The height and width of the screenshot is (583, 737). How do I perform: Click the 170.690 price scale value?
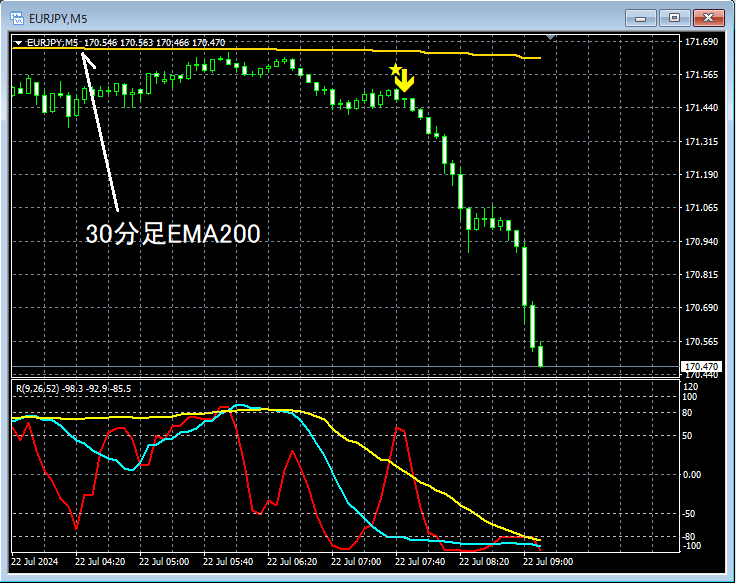pyautogui.click(x=701, y=307)
